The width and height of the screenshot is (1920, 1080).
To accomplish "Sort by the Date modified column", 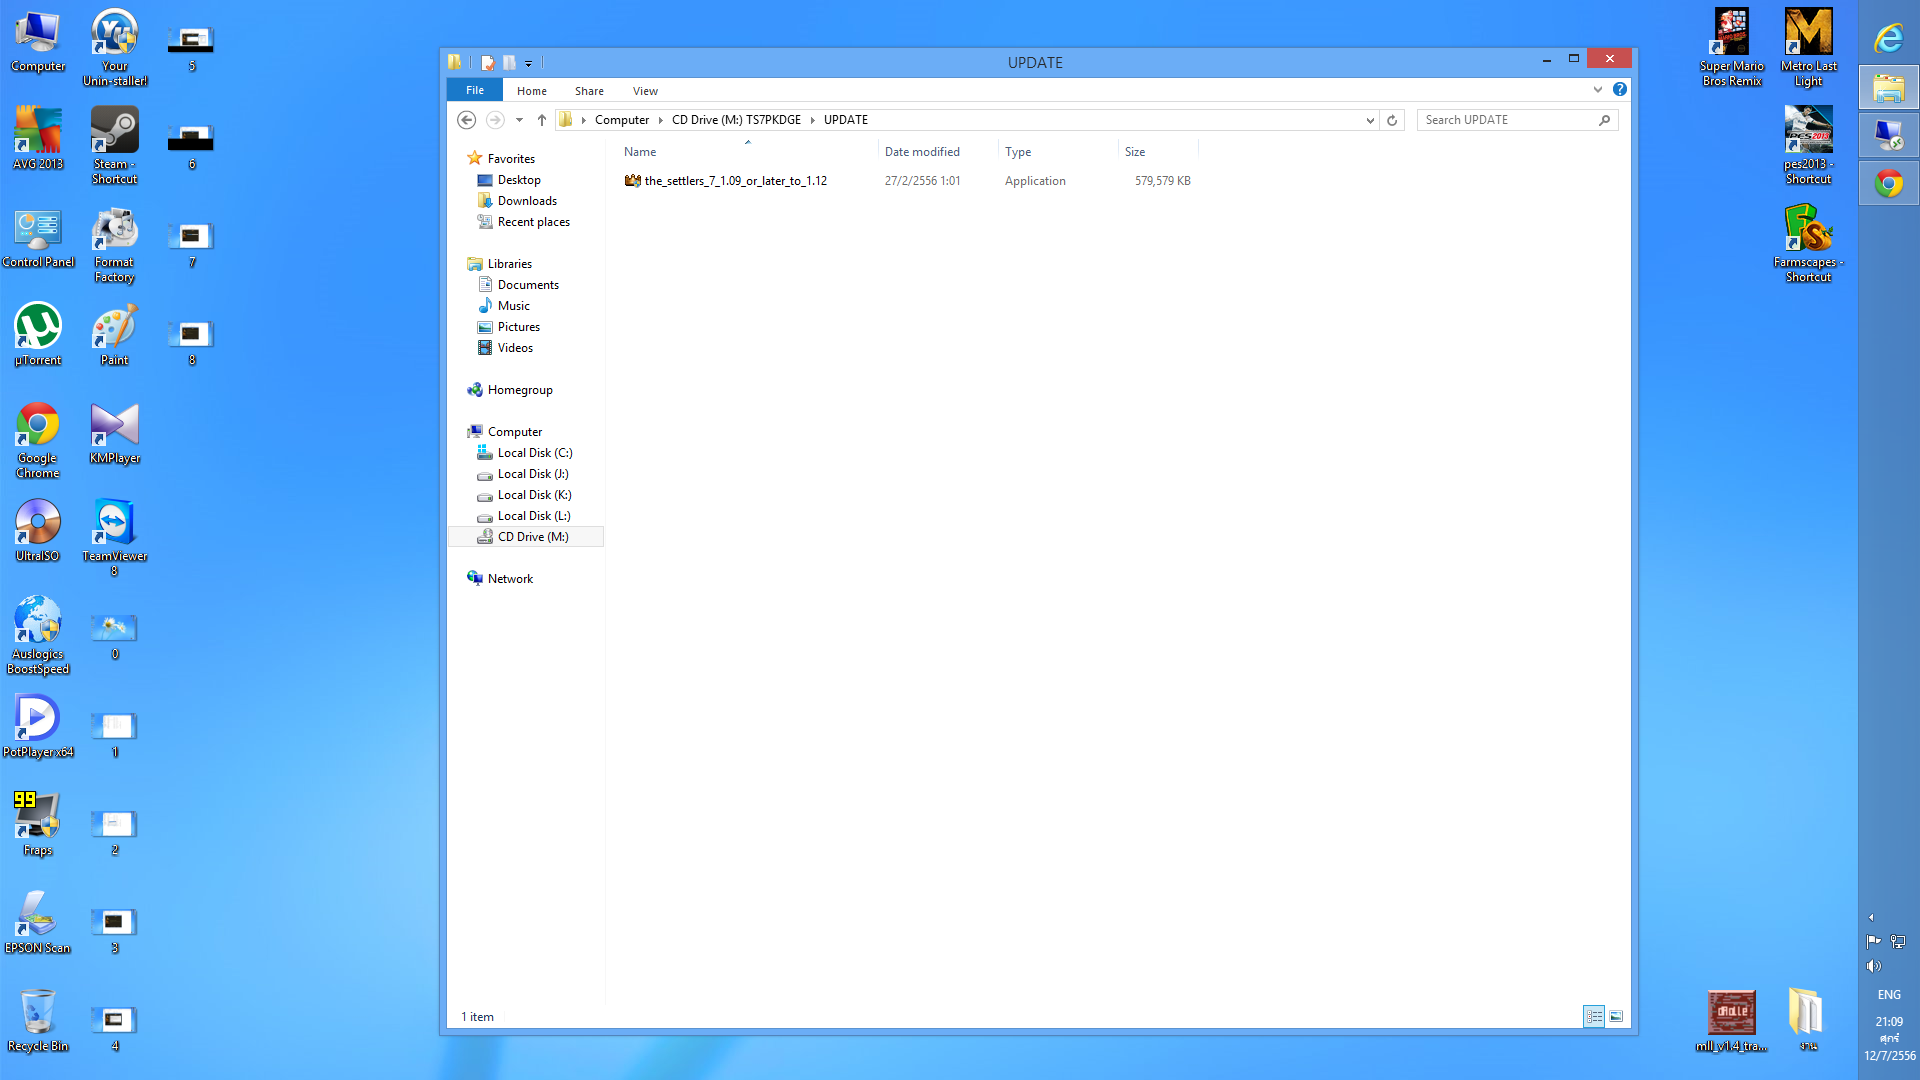I will pos(922,152).
